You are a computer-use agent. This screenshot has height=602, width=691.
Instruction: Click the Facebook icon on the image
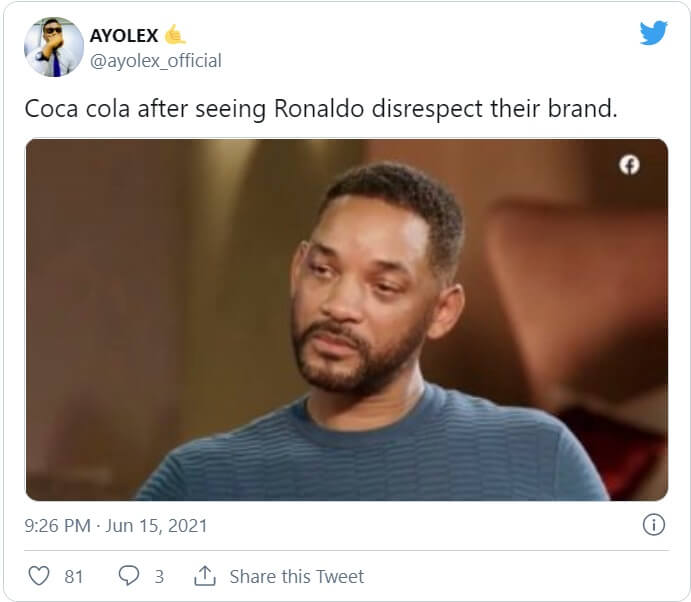[630, 165]
